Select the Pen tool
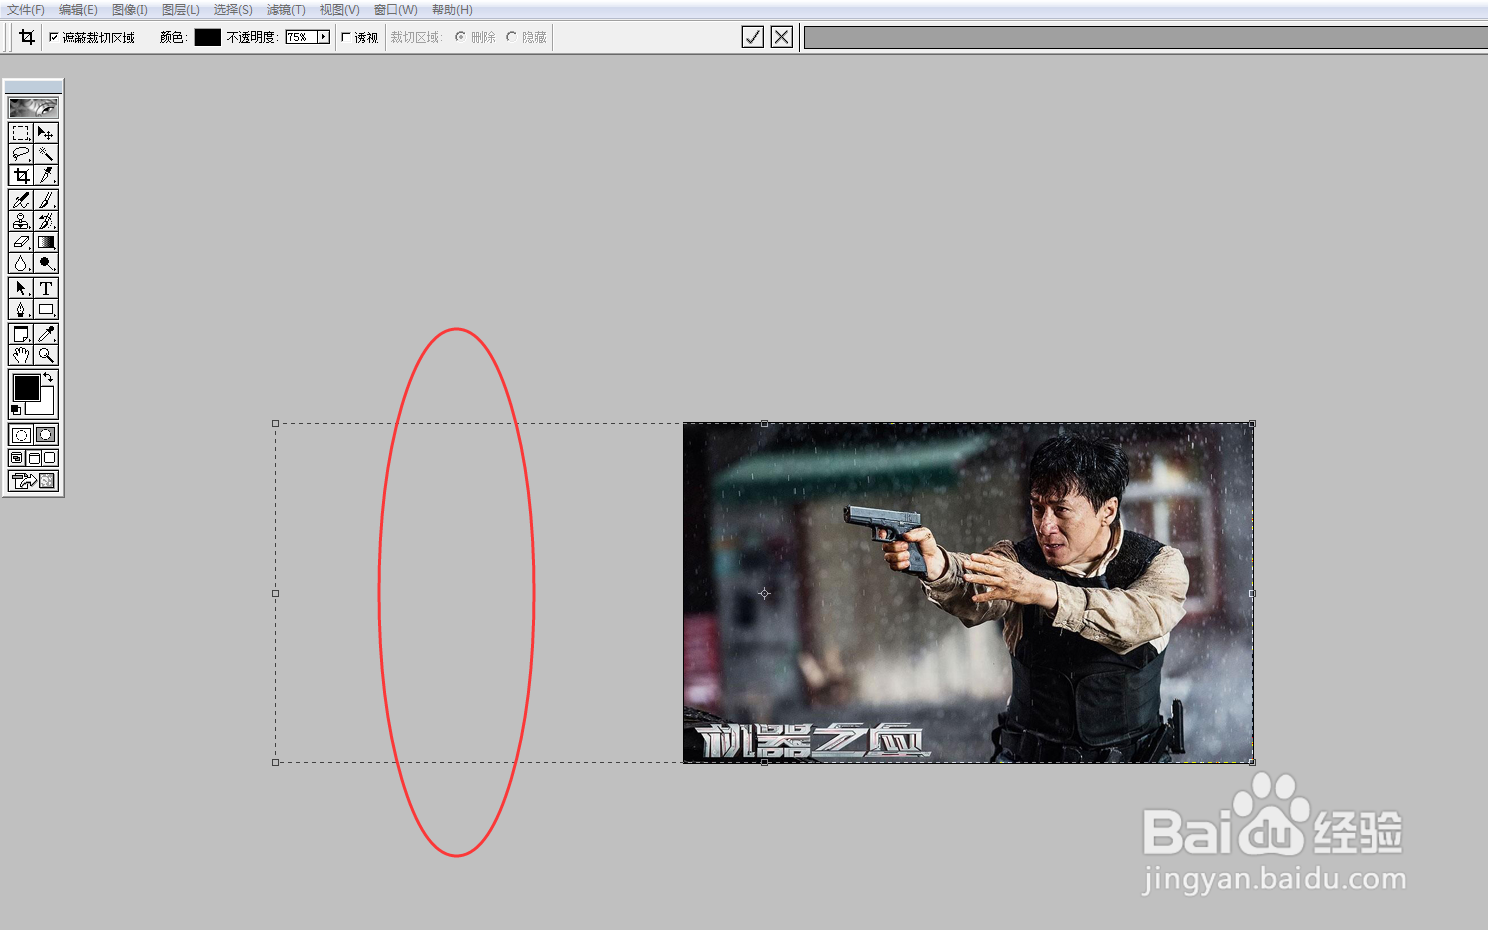 pyautogui.click(x=21, y=309)
